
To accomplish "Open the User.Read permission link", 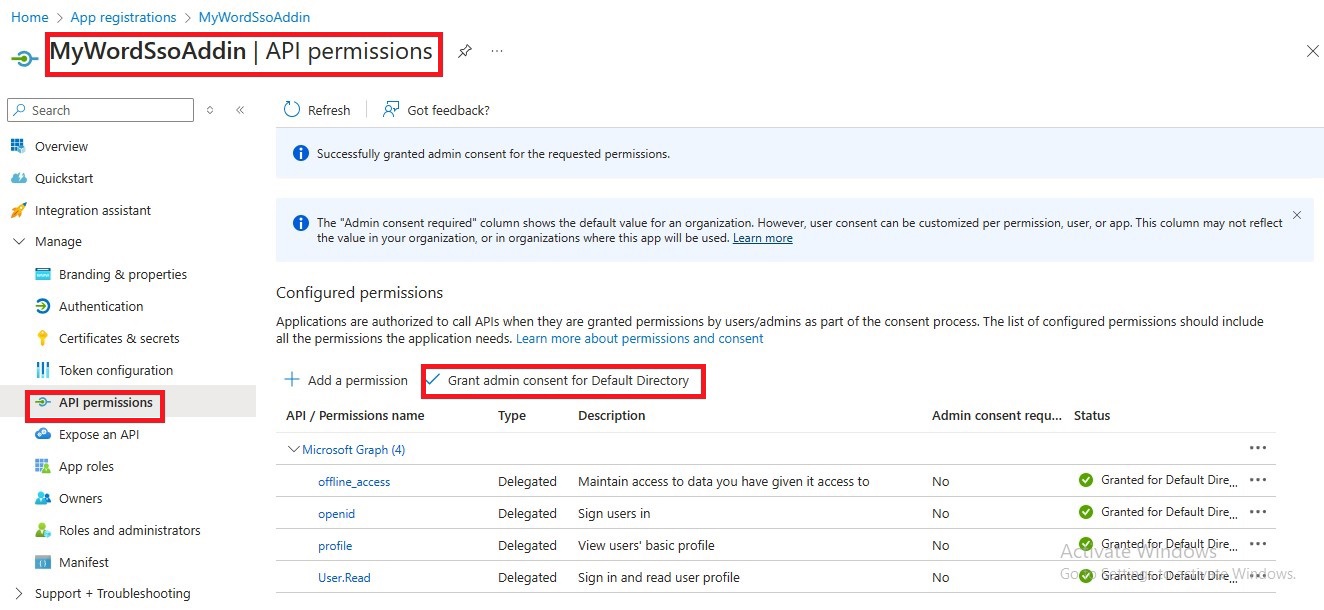I will pyautogui.click(x=344, y=578).
